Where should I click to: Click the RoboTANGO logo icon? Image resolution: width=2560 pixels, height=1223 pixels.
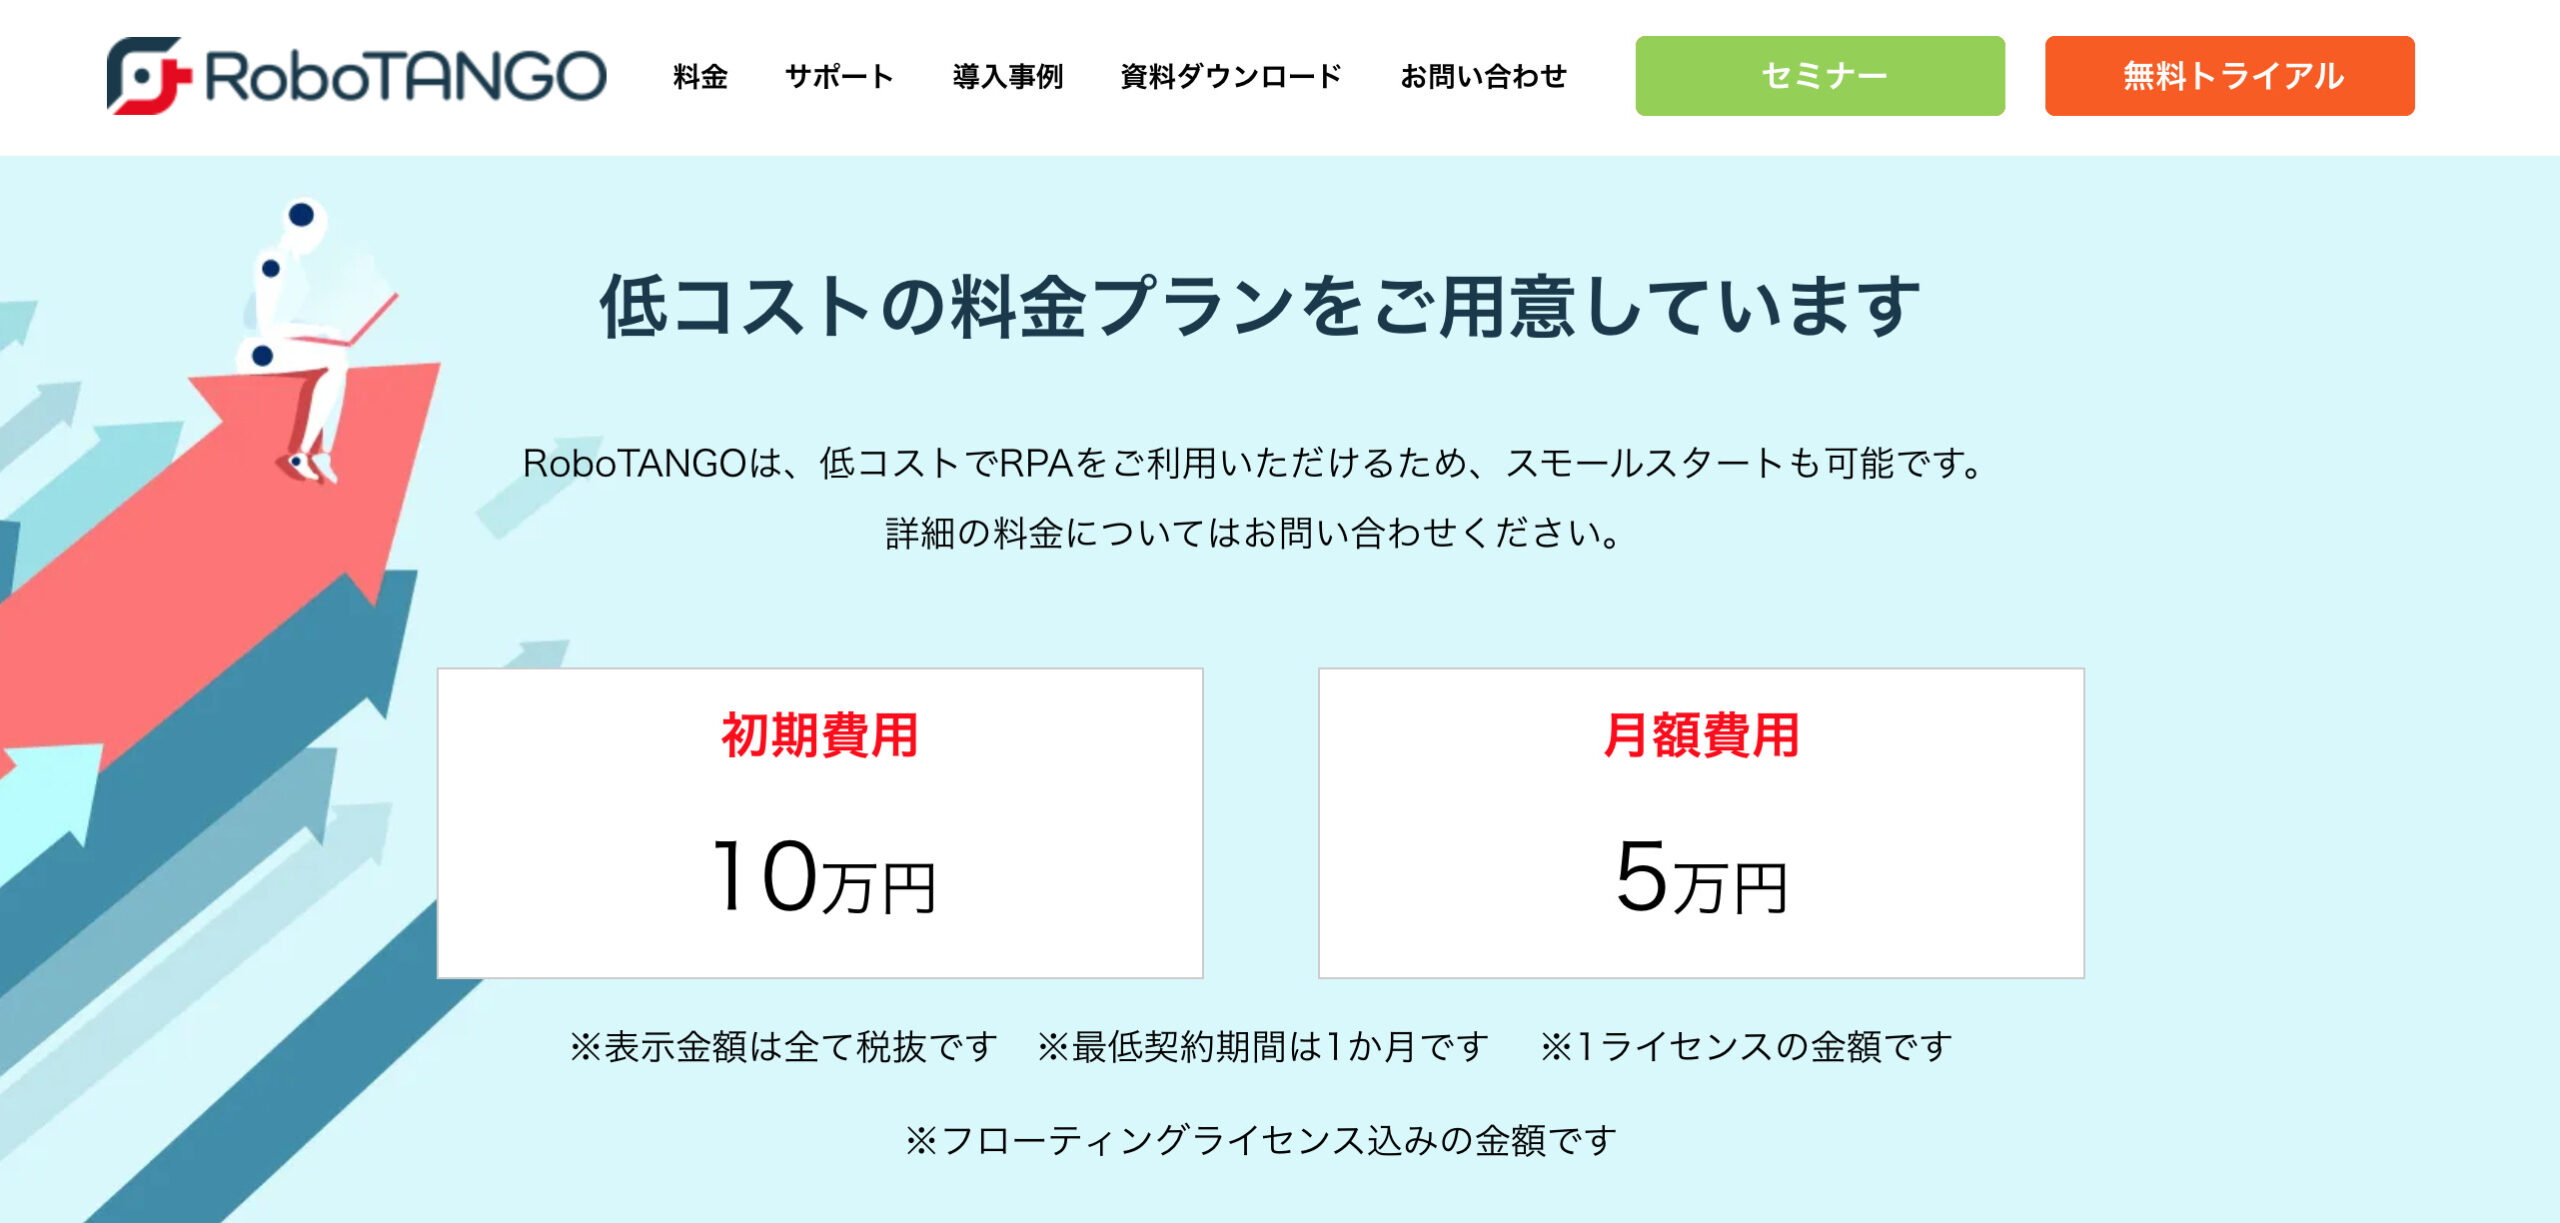tap(149, 76)
